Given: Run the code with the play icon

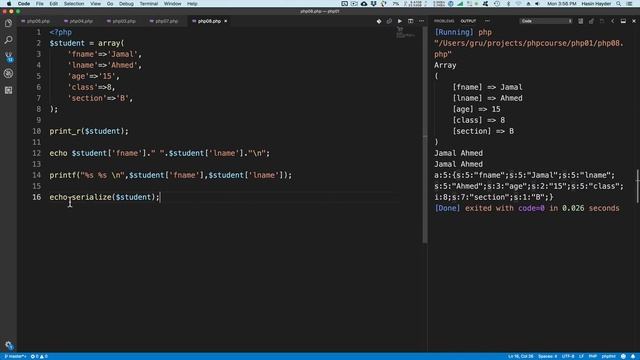Looking at the screenshot, I should 400,21.
